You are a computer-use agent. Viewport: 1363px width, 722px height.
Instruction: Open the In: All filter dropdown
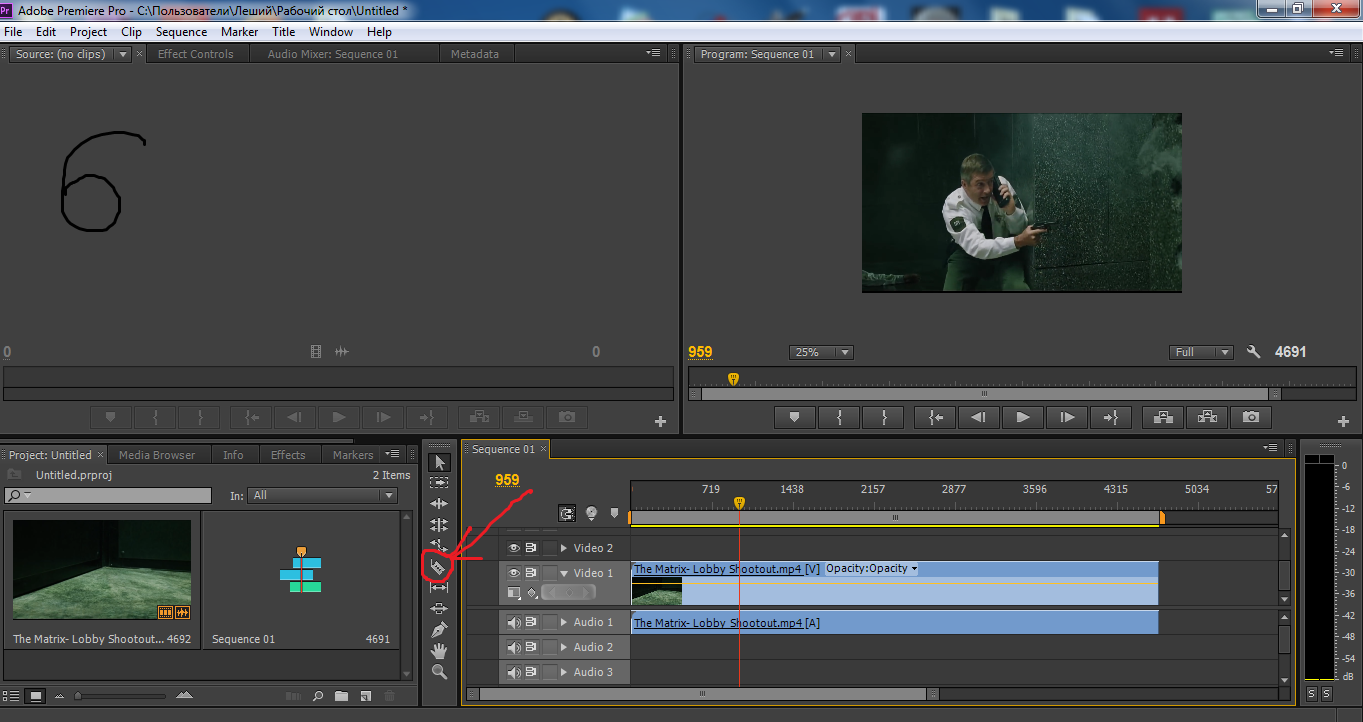(x=323, y=495)
